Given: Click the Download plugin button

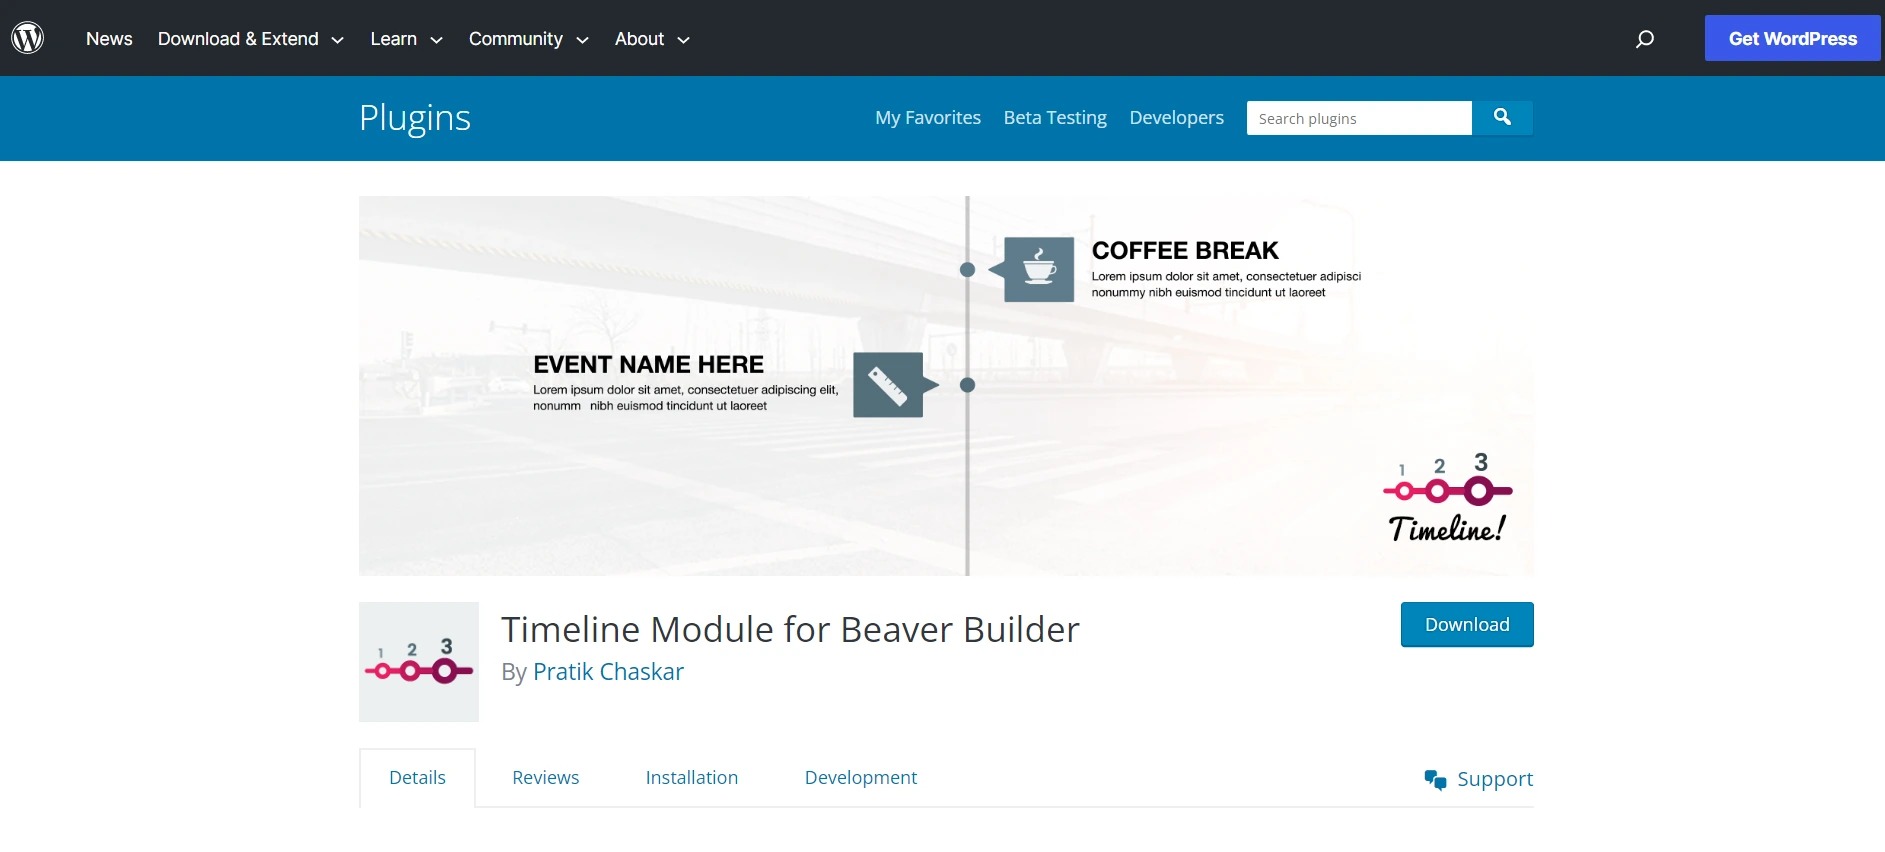Looking at the screenshot, I should [1467, 624].
